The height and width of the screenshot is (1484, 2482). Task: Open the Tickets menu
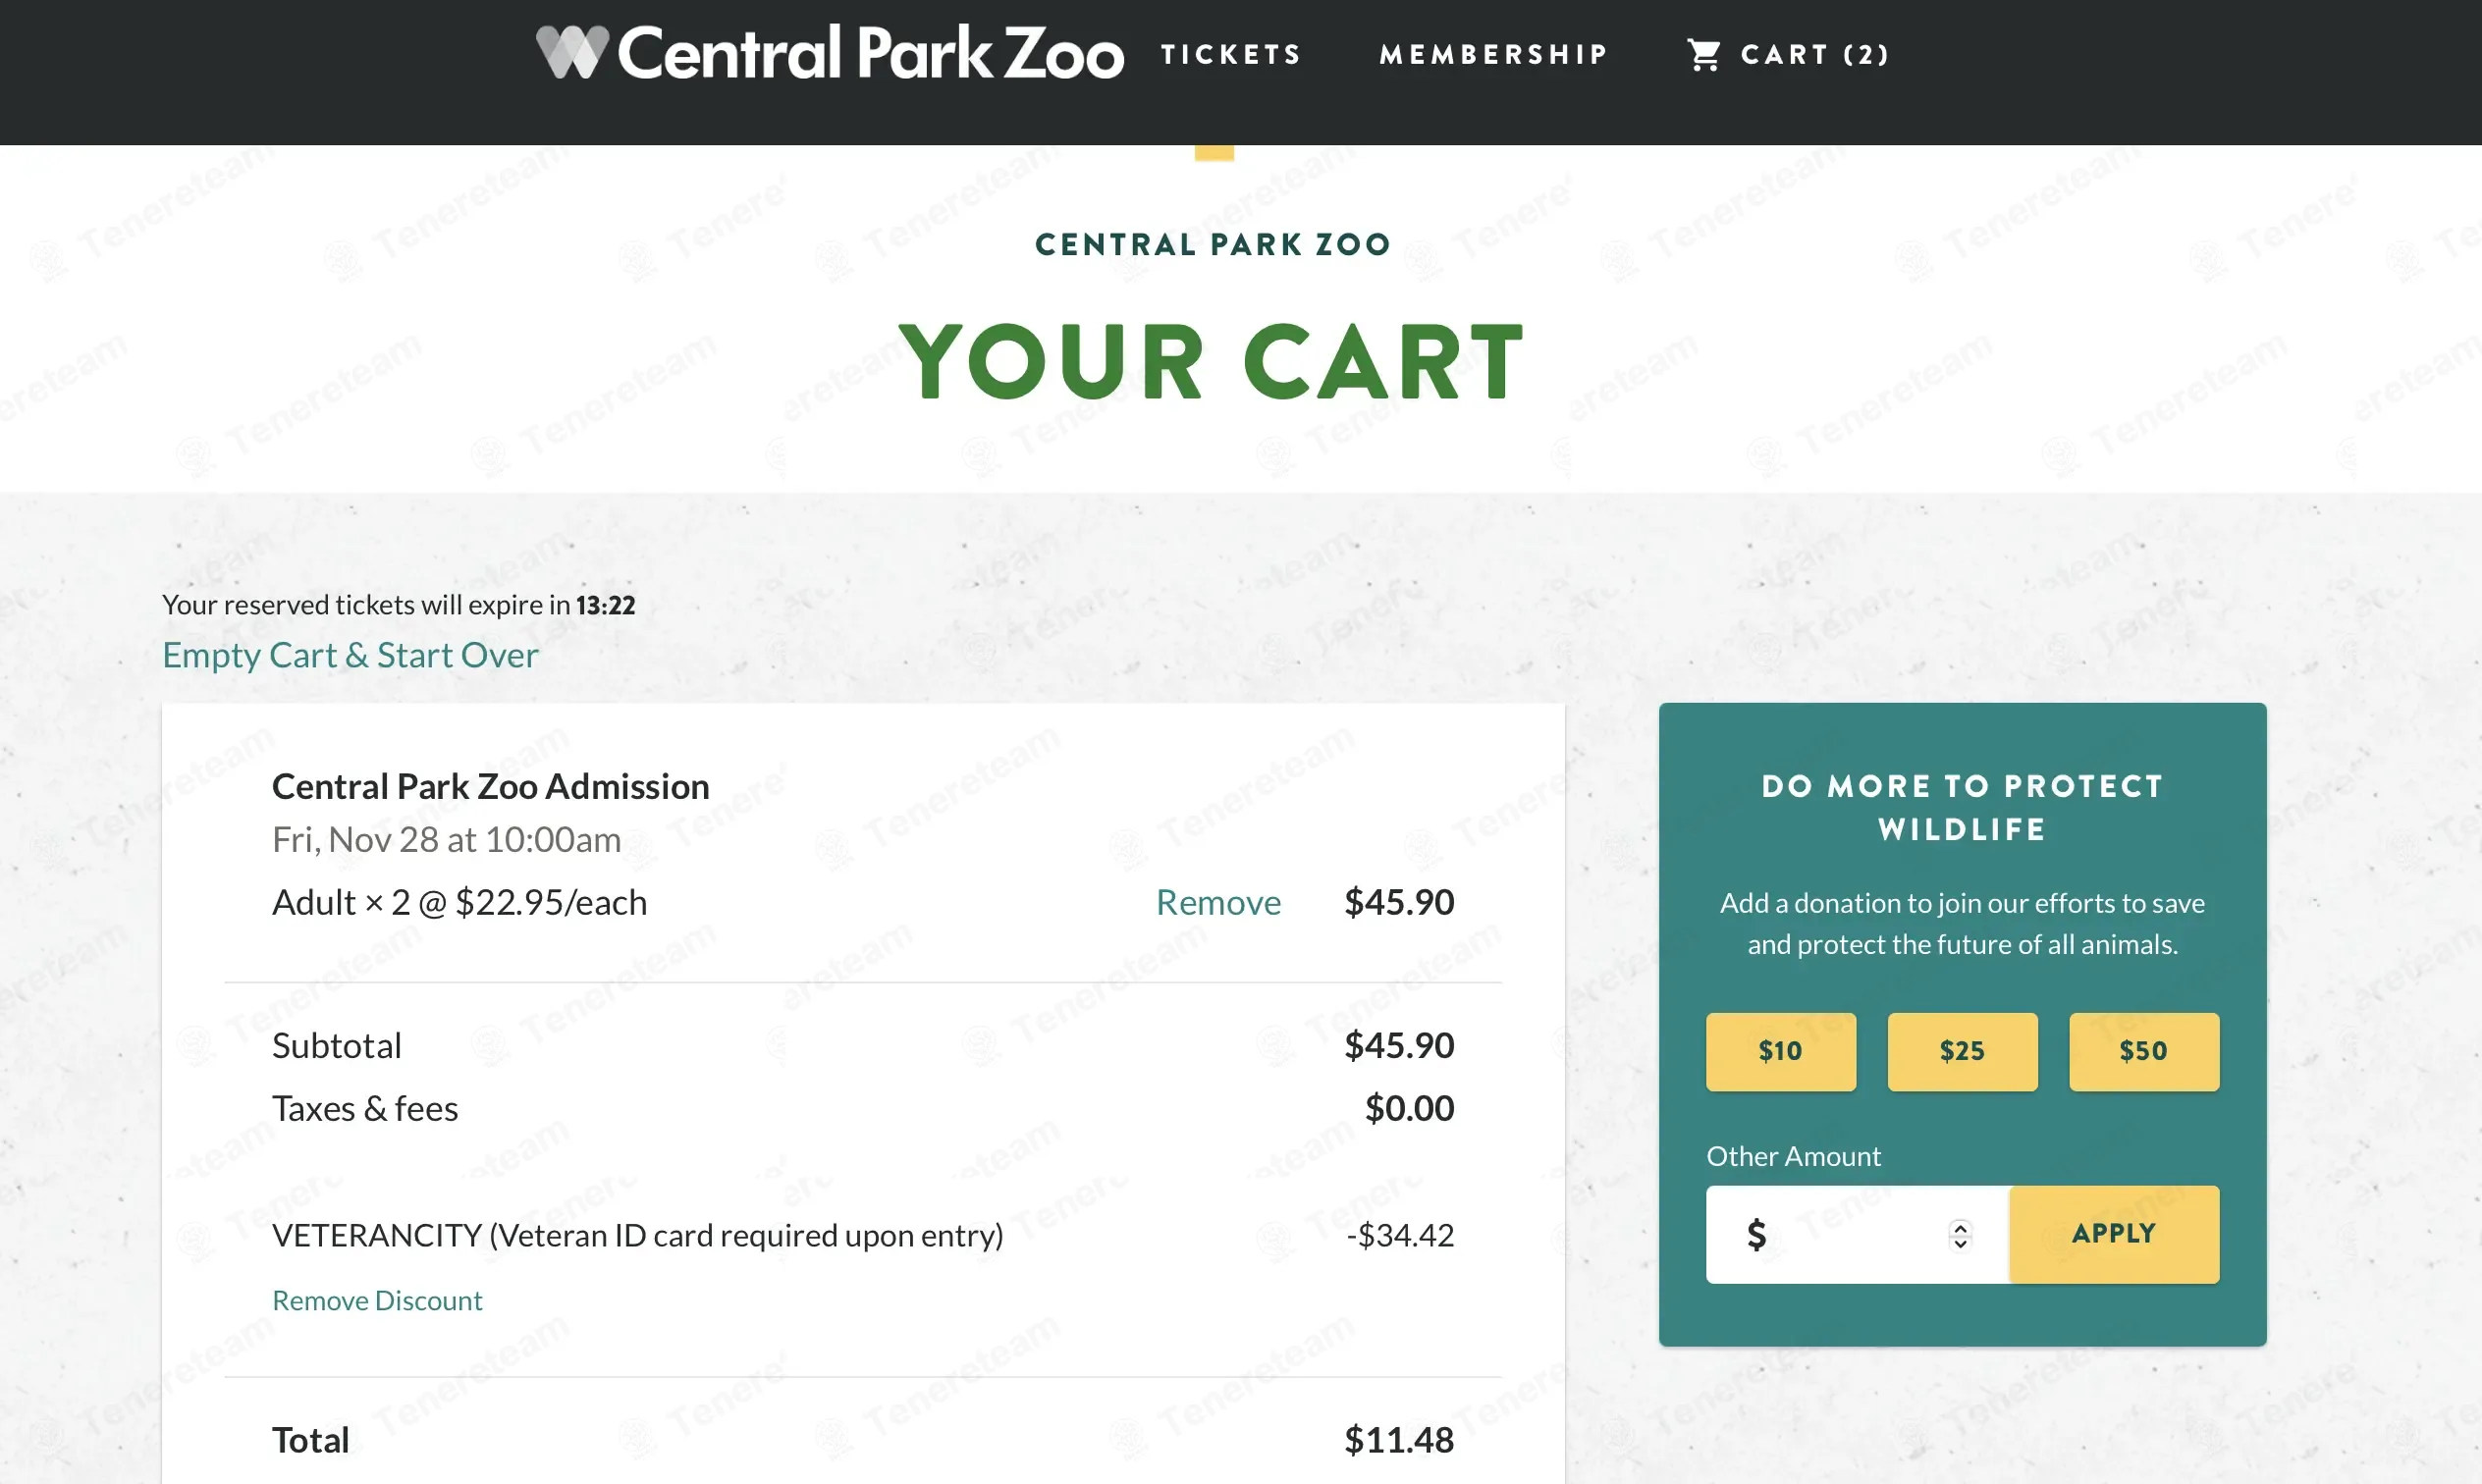pos(1231,54)
